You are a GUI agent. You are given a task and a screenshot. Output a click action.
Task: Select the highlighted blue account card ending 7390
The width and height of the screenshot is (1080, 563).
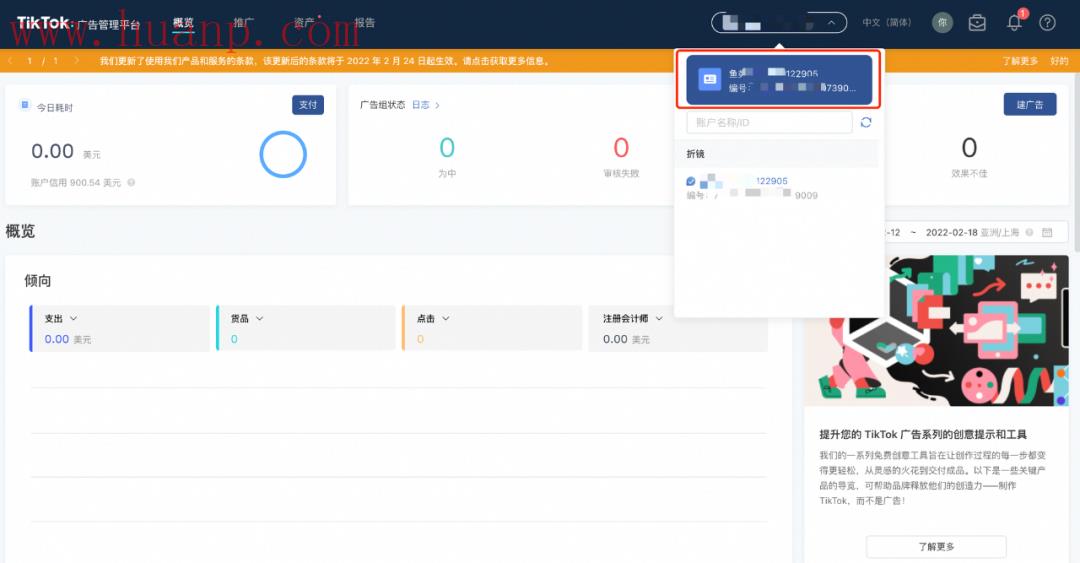click(779, 80)
